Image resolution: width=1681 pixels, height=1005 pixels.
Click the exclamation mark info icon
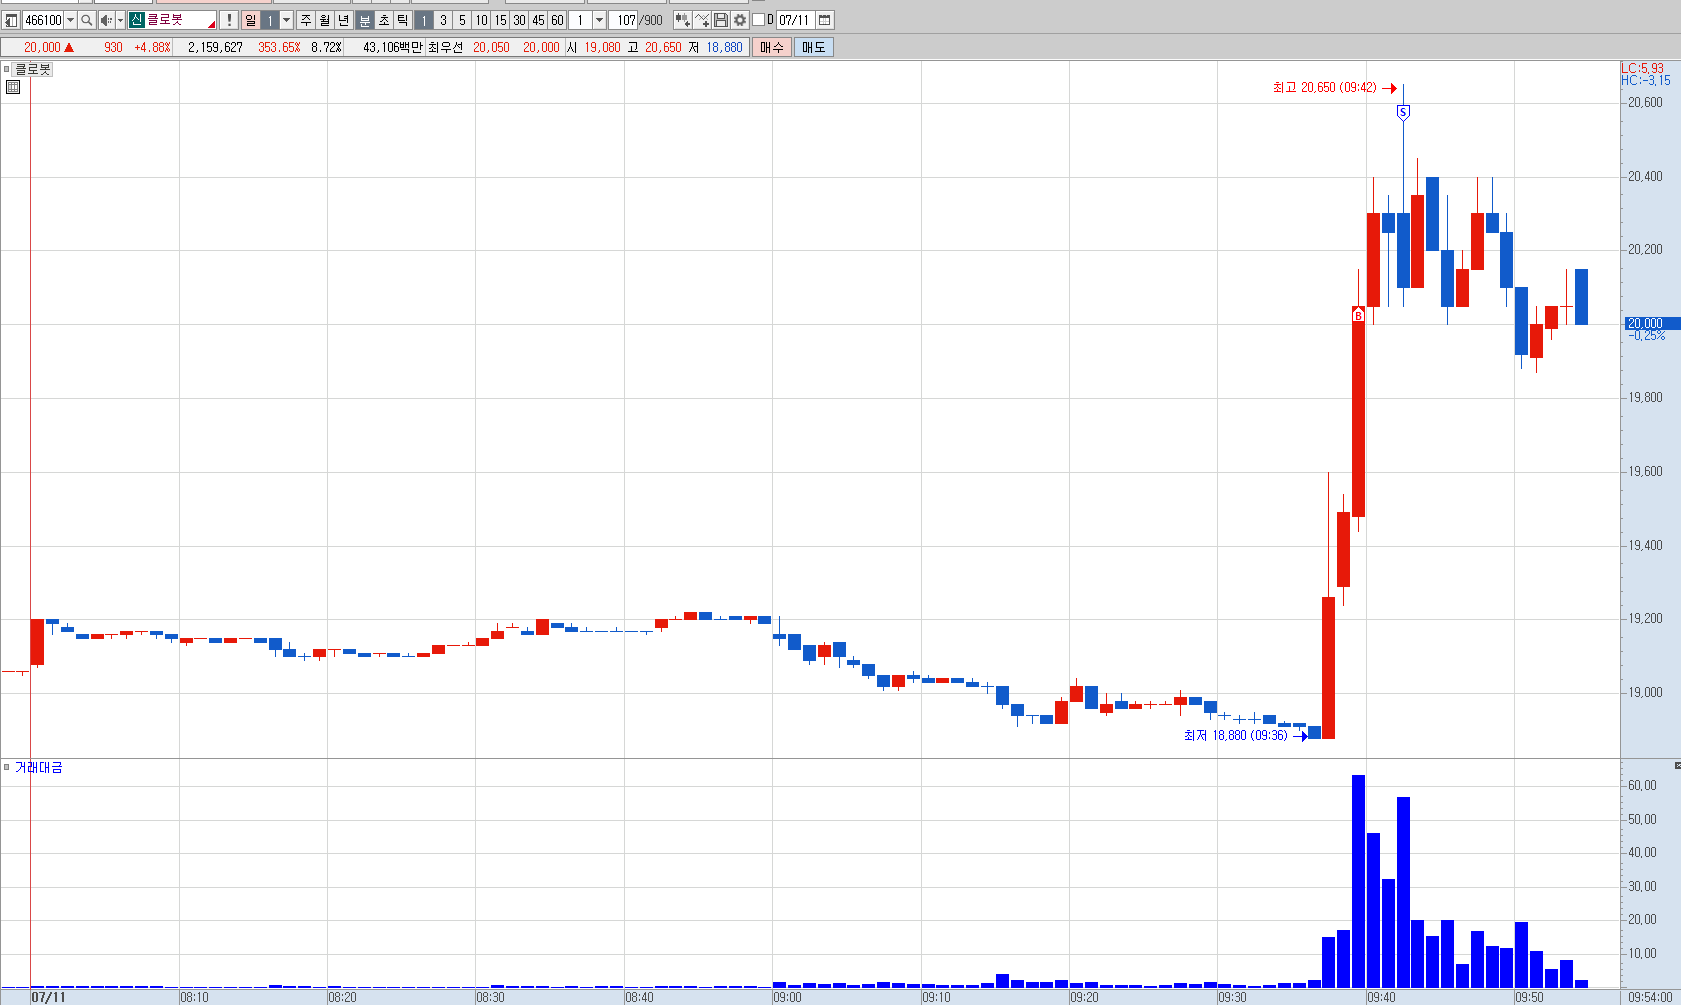click(229, 20)
